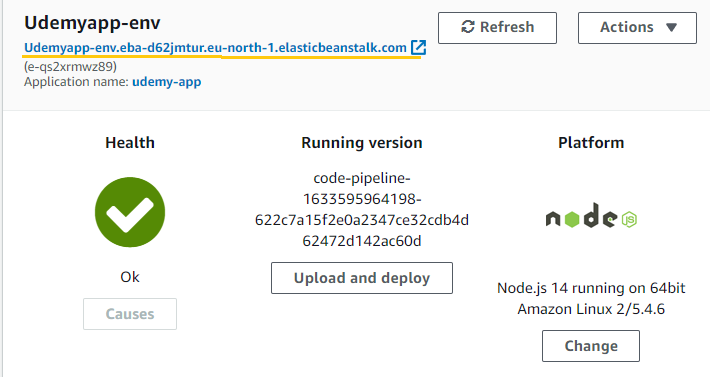The height and width of the screenshot is (377, 710).
Task: Click the code-pipeline running version label
Action: point(362,209)
